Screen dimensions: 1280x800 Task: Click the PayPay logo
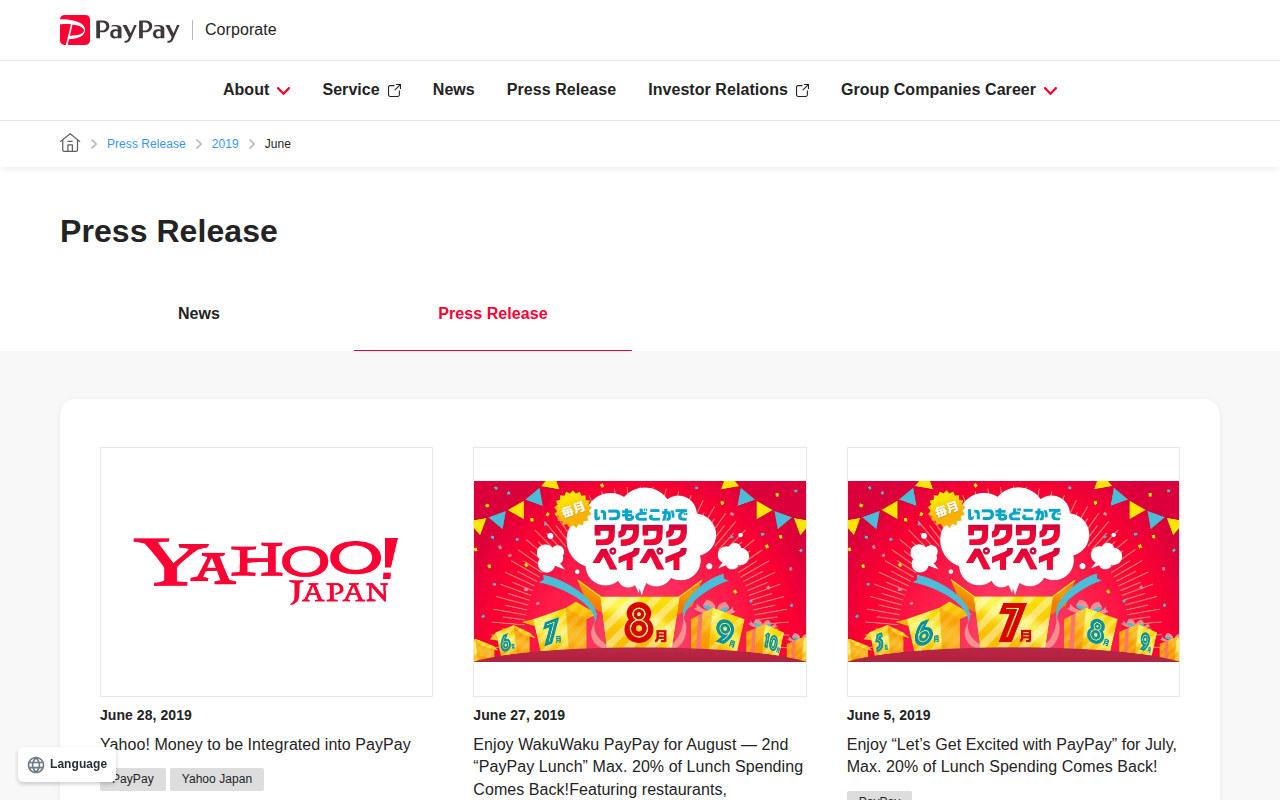[x=119, y=30]
